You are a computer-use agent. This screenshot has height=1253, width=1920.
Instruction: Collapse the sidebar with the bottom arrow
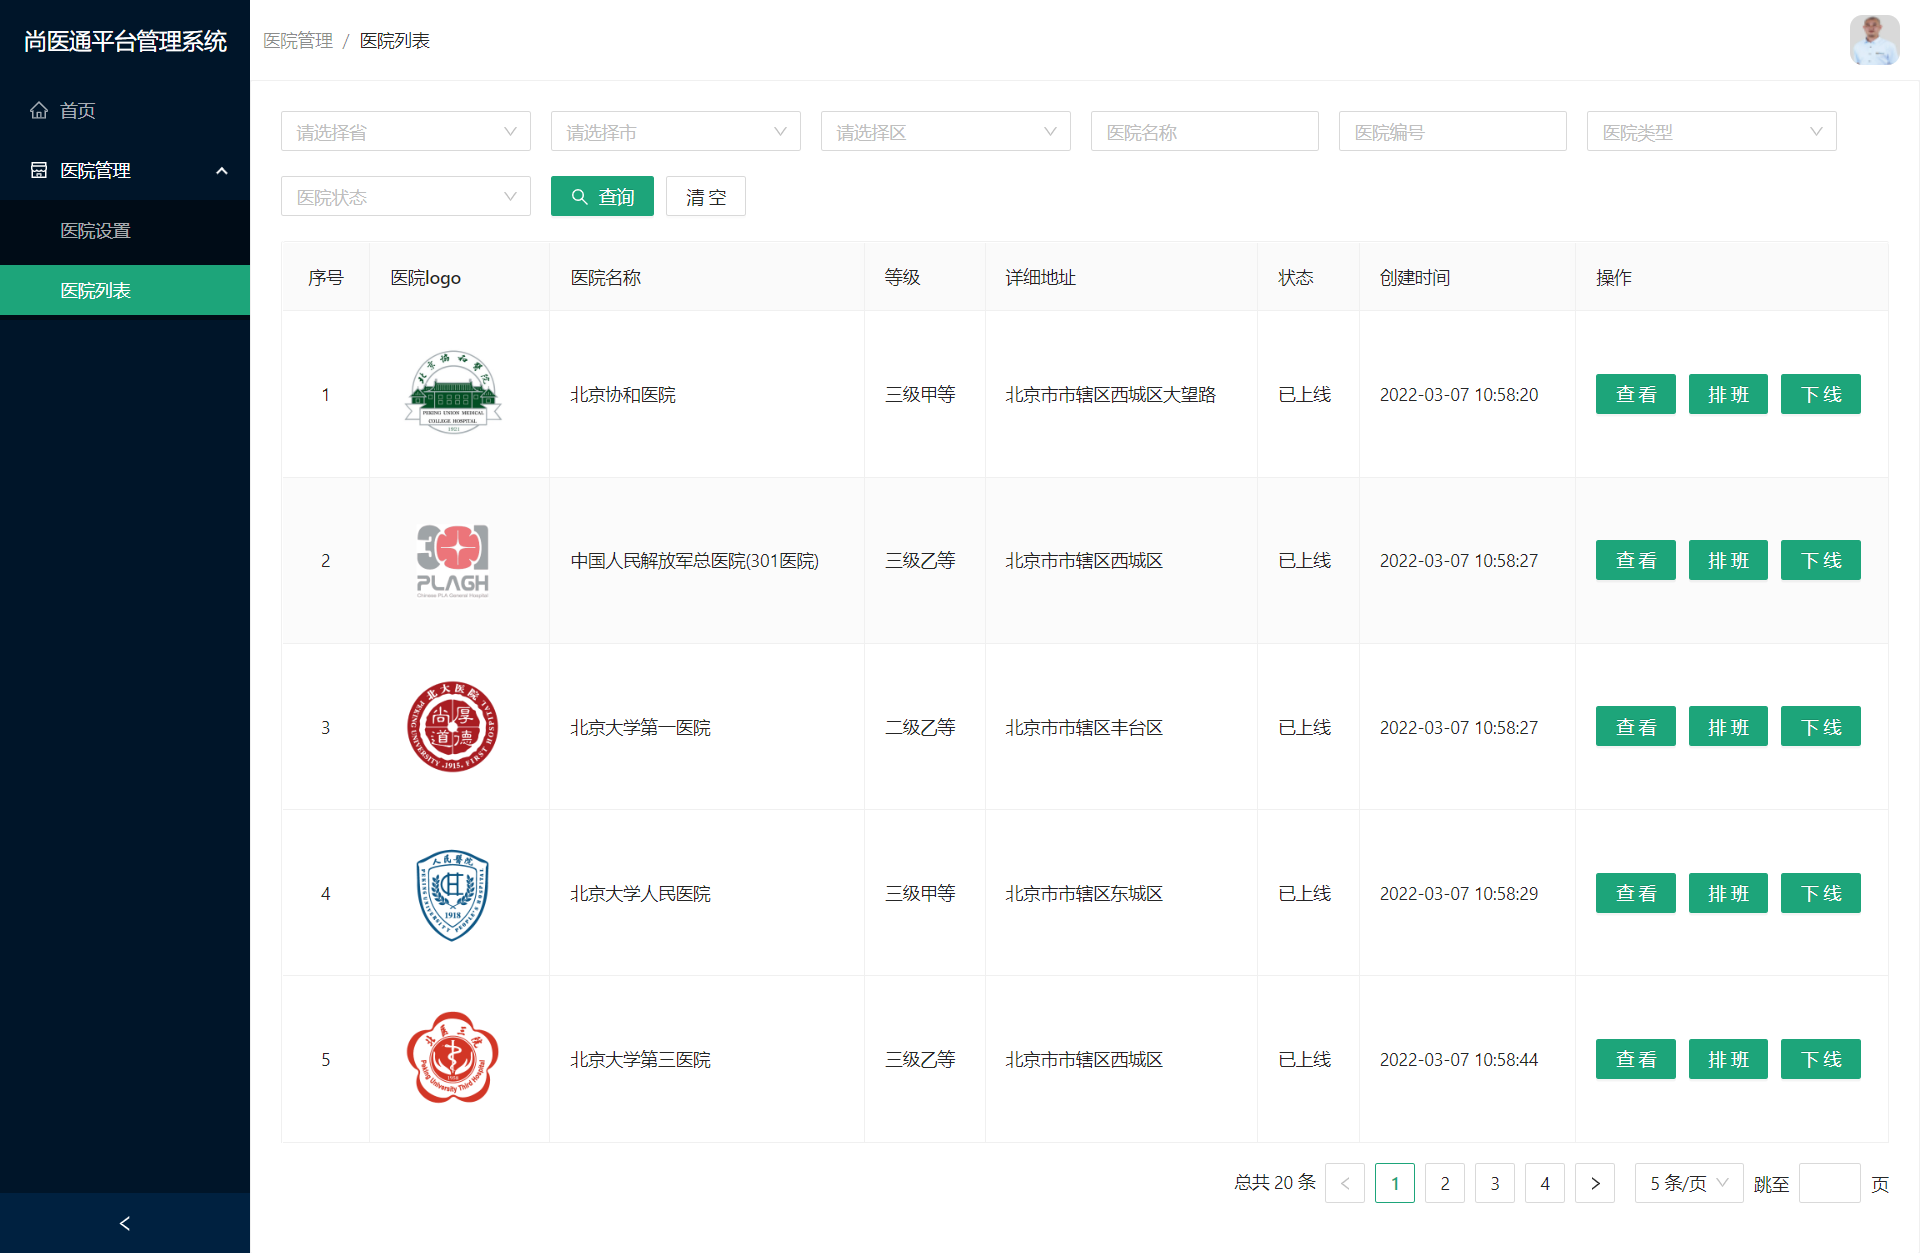coord(125,1223)
